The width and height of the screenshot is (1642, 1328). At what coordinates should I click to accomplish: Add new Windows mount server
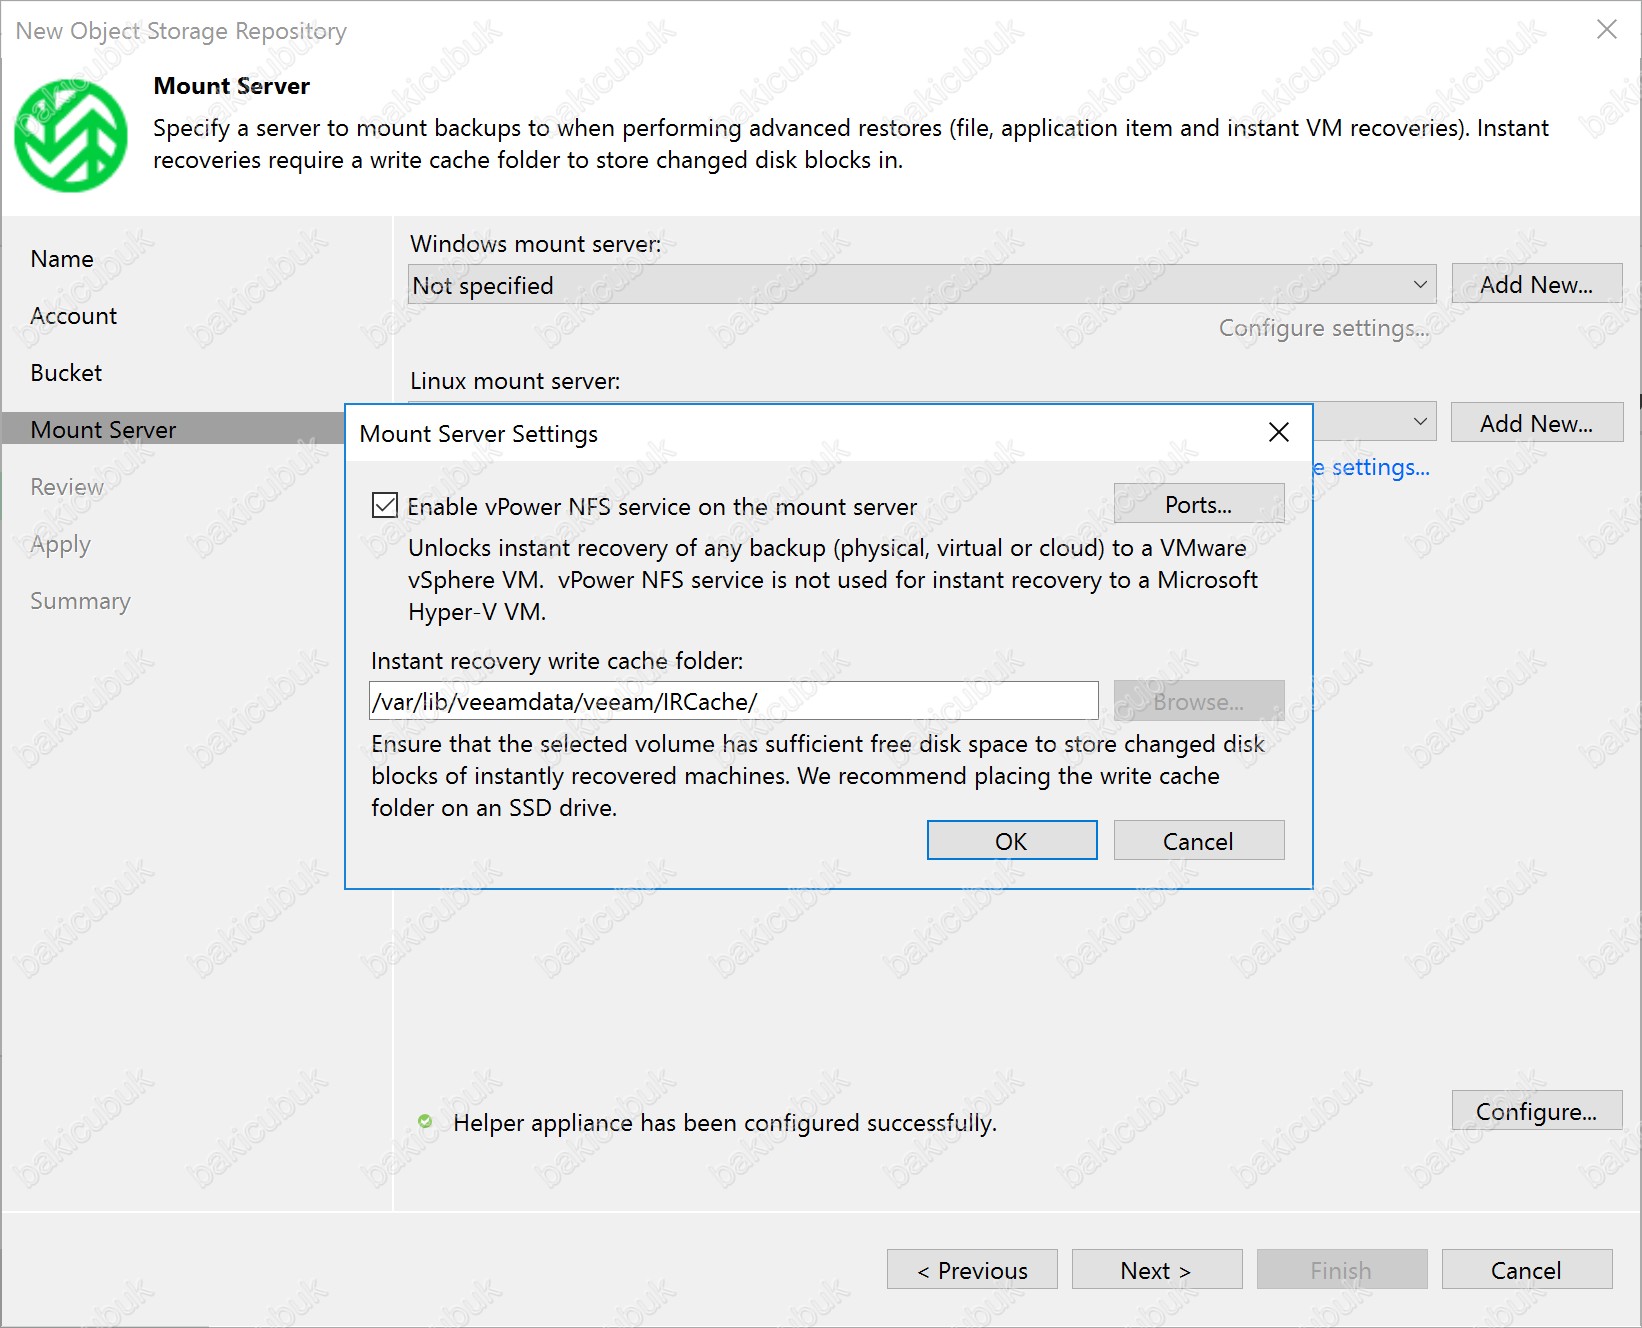click(1536, 285)
